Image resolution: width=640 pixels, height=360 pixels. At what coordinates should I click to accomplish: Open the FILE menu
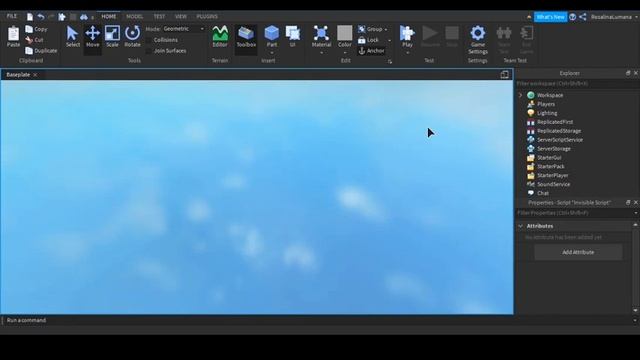[12, 16]
